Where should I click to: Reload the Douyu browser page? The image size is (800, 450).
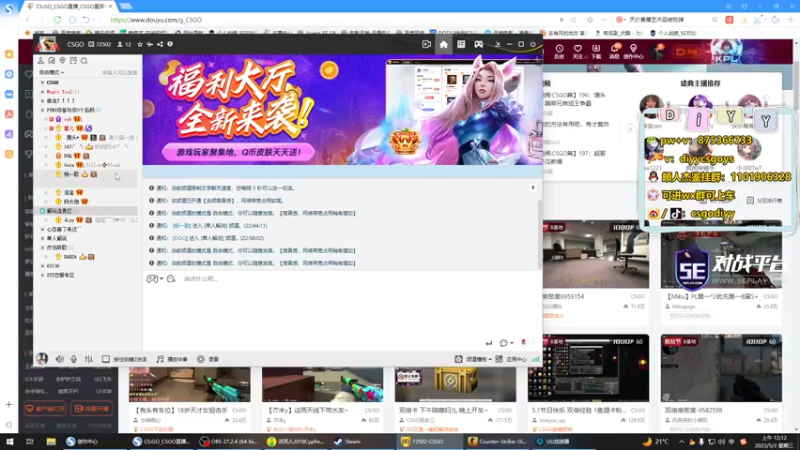click(57, 20)
